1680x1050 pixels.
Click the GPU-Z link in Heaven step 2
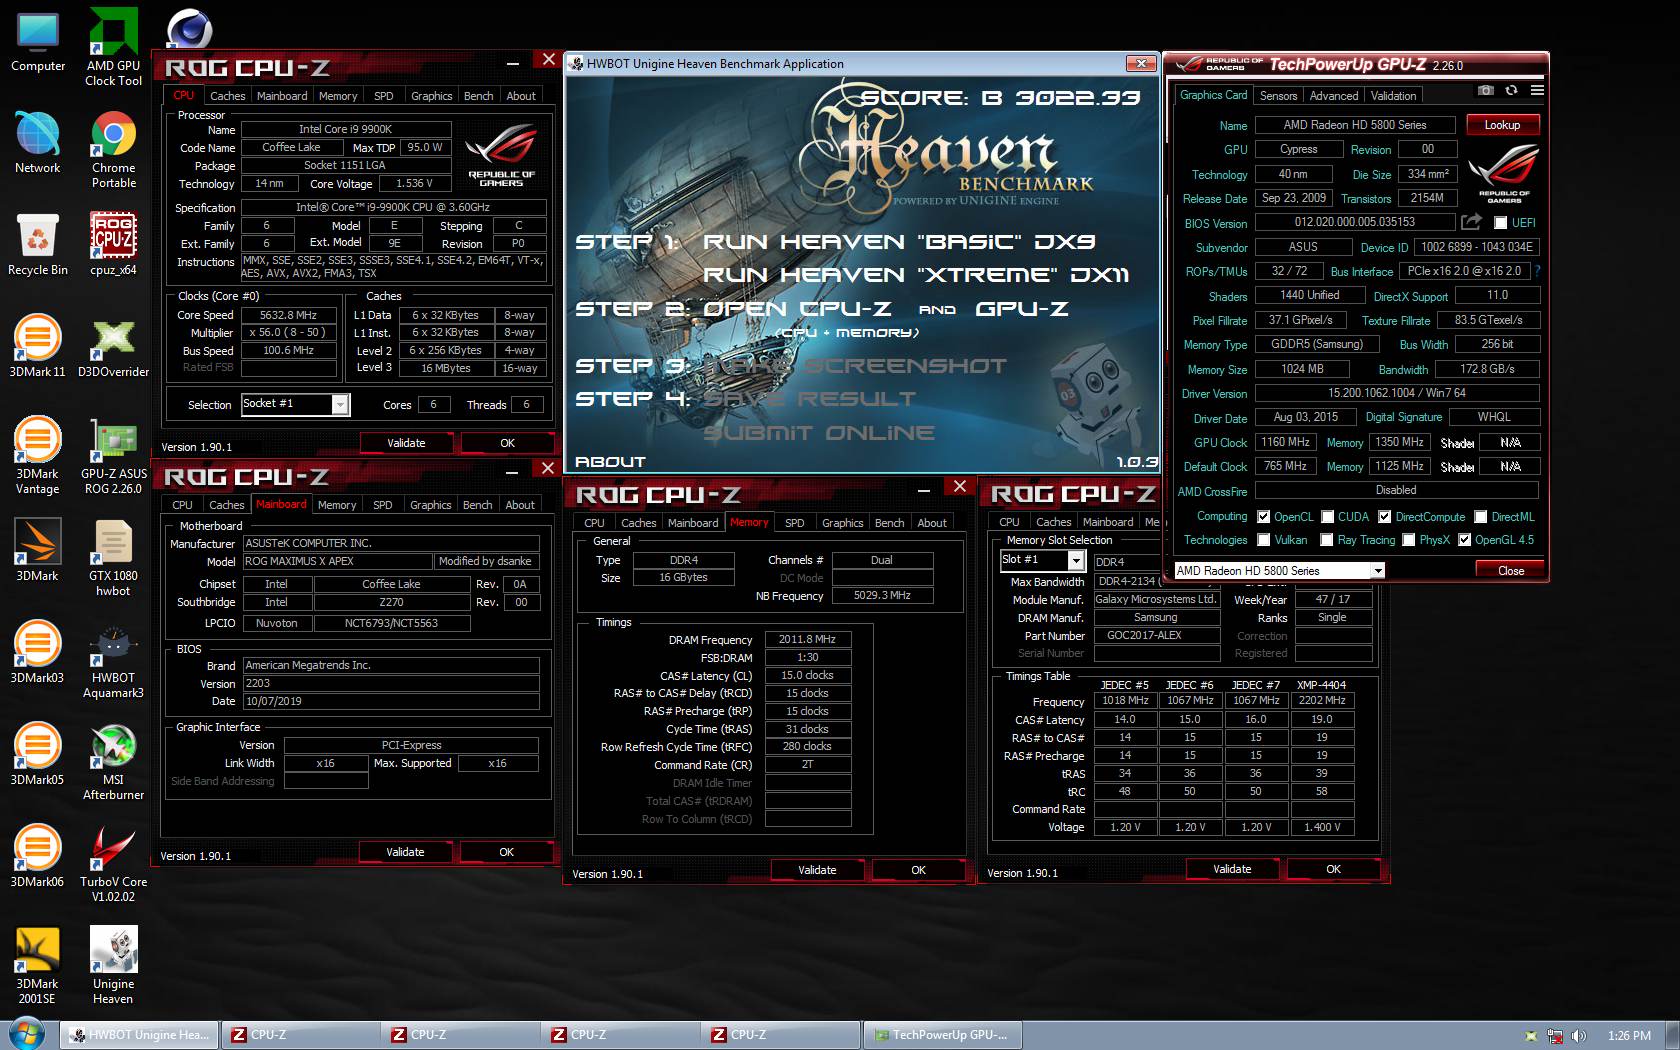[1021, 309]
